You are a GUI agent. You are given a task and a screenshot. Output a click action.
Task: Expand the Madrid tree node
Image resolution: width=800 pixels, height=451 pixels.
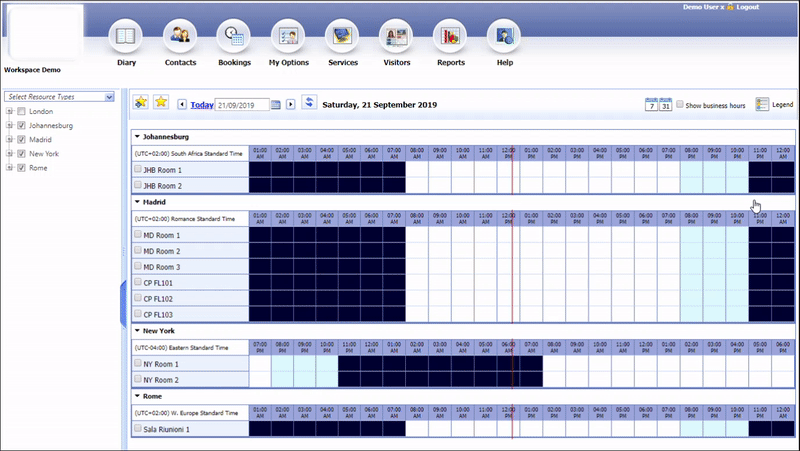pos(9,139)
